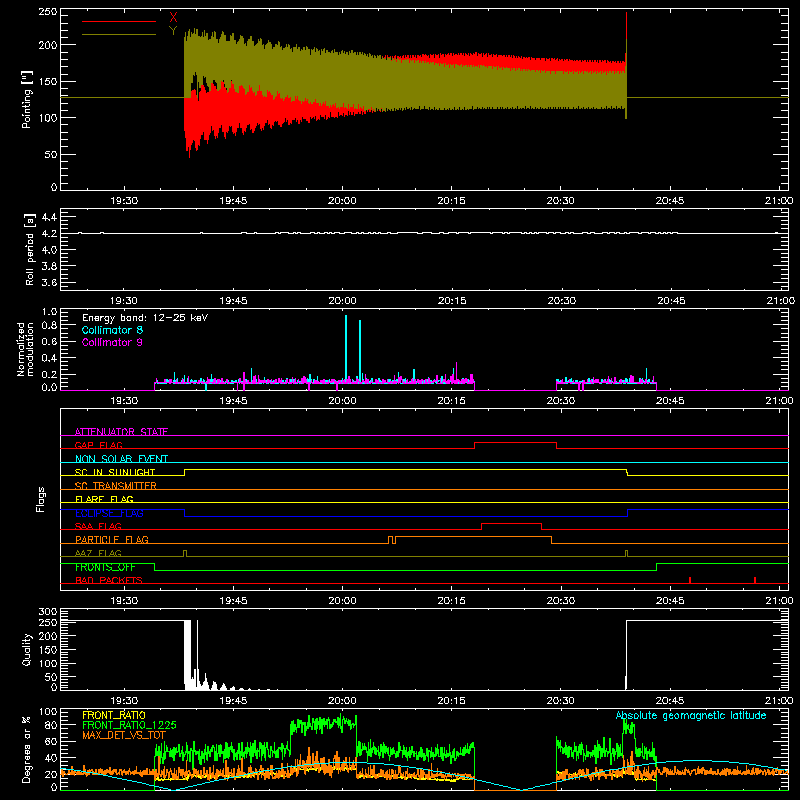
Task: Click the ATTENUATOR_STATE flag label
Action: click(x=121, y=432)
